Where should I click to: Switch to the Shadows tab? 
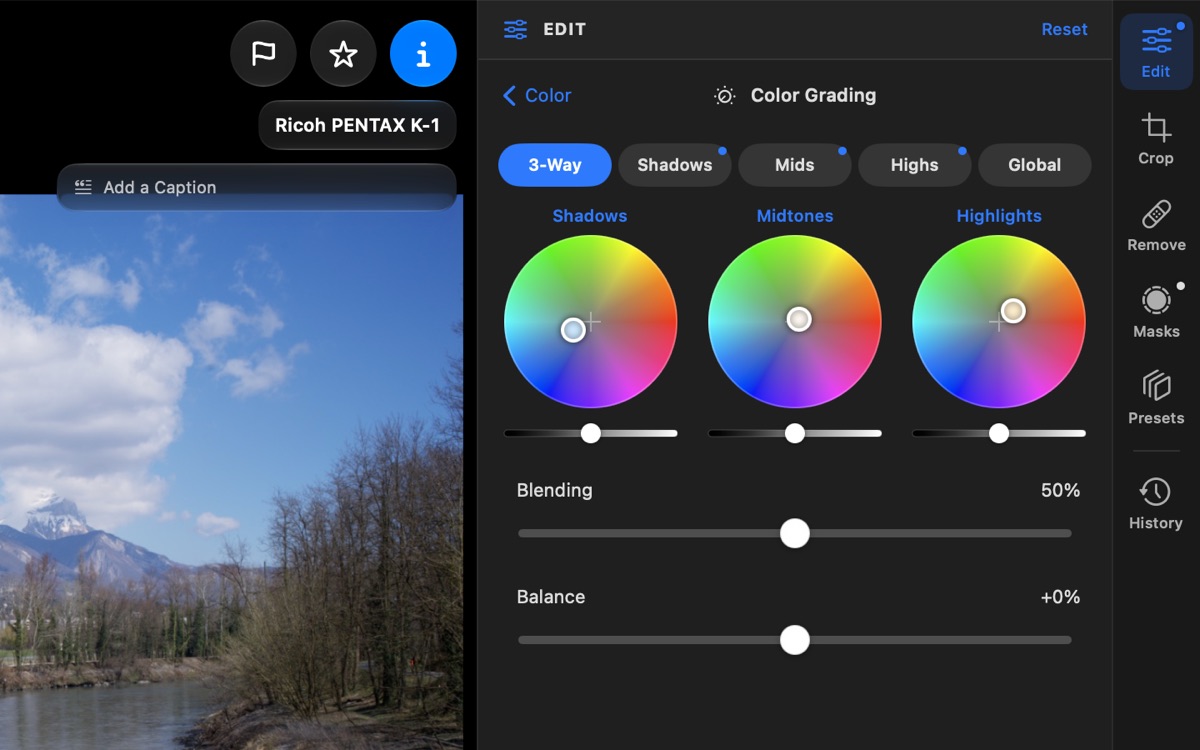[x=675, y=165]
